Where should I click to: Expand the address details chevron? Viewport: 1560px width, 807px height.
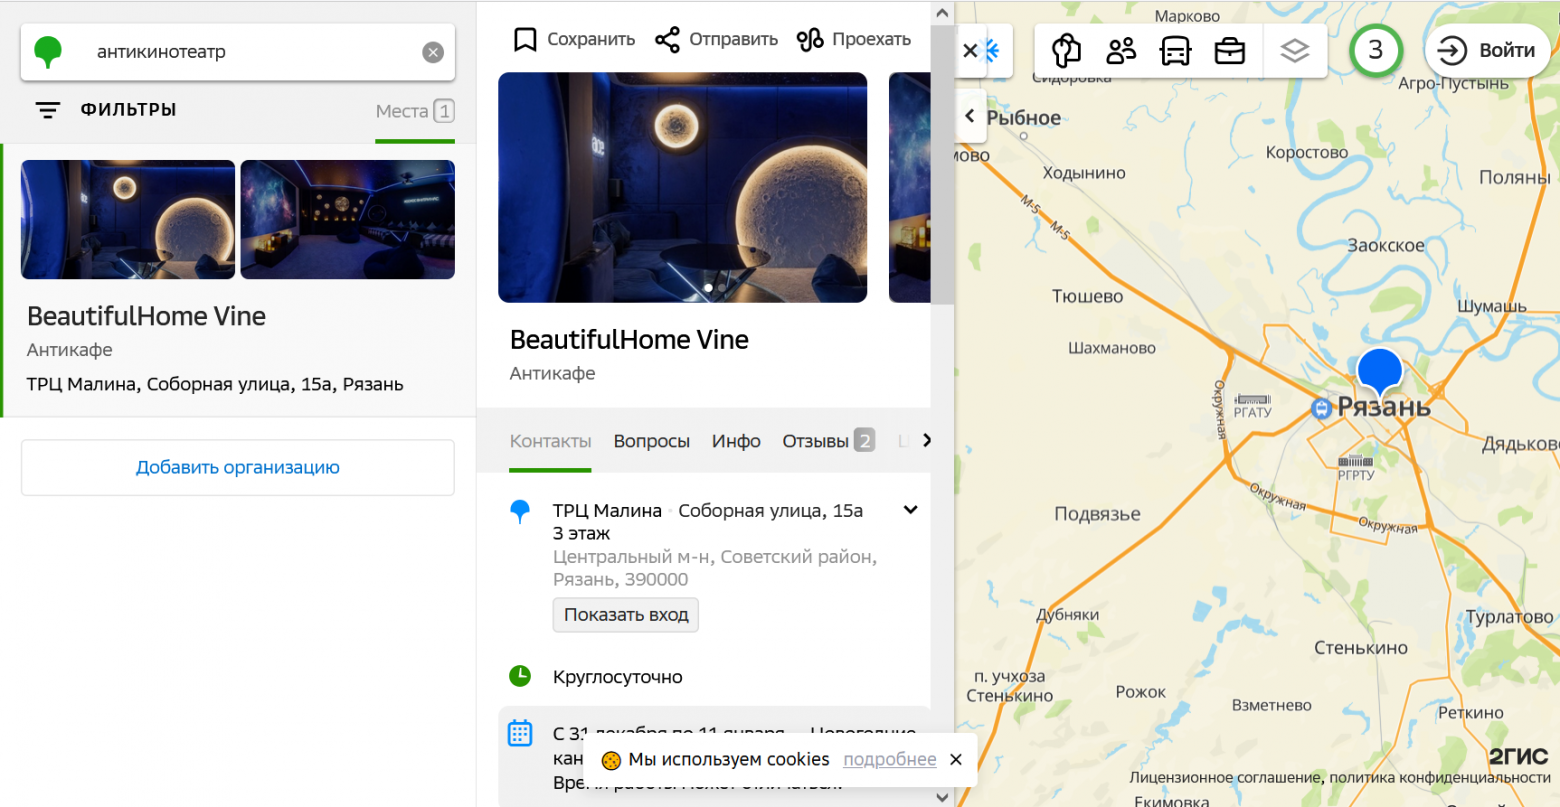pos(910,510)
